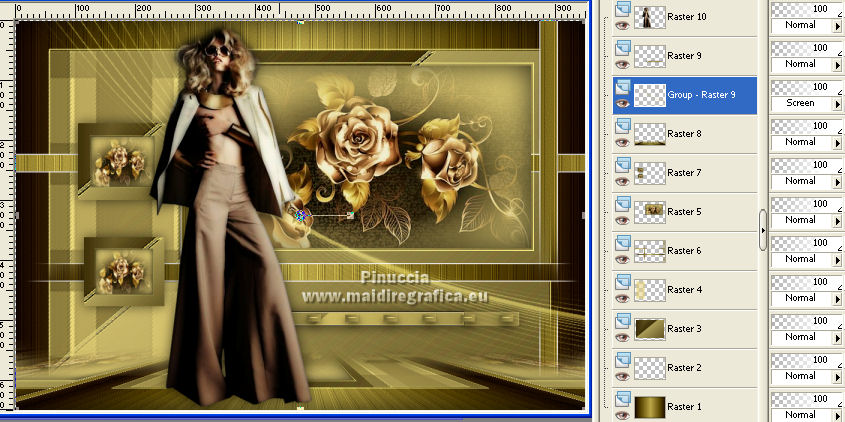Image resolution: width=845 pixels, height=422 pixels.
Task: Open the blend mode dropdown for Raster 5
Action: (x=837, y=220)
